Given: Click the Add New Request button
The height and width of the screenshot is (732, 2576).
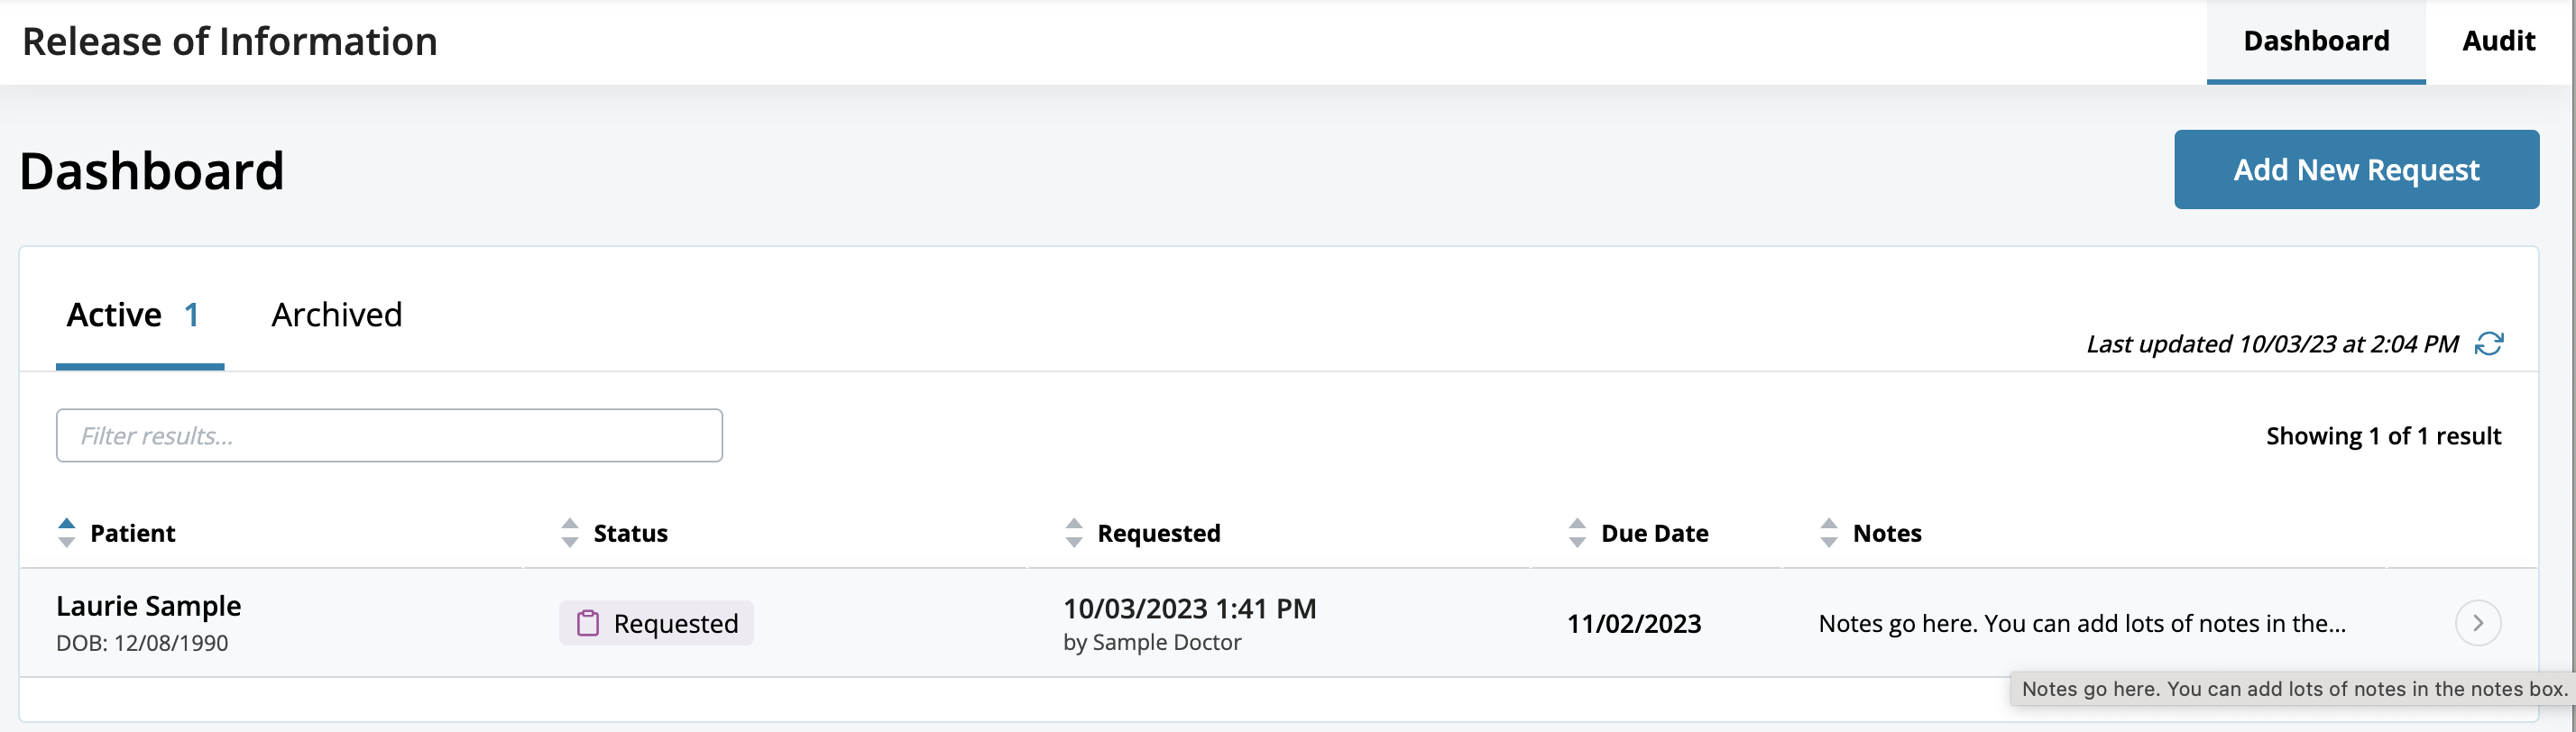Looking at the screenshot, I should (2356, 170).
